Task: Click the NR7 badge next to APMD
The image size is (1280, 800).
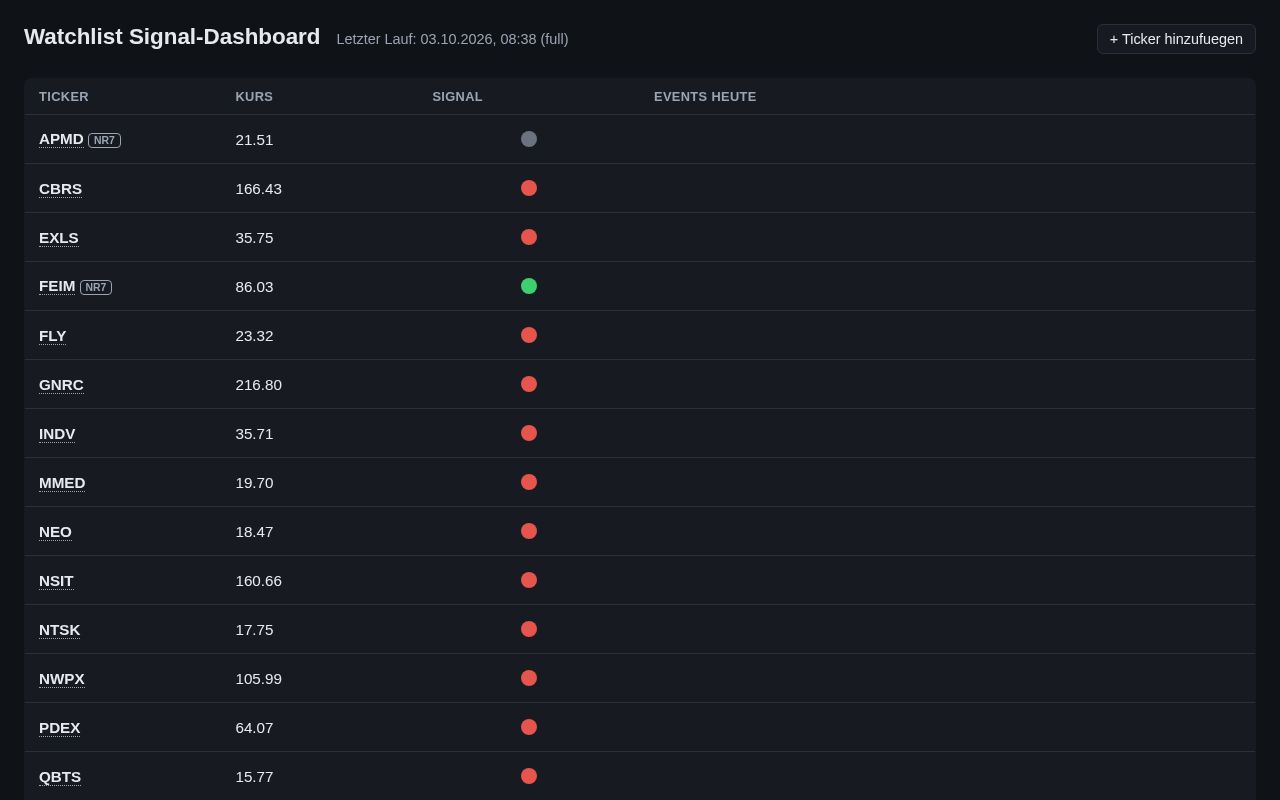Action: tap(104, 140)
